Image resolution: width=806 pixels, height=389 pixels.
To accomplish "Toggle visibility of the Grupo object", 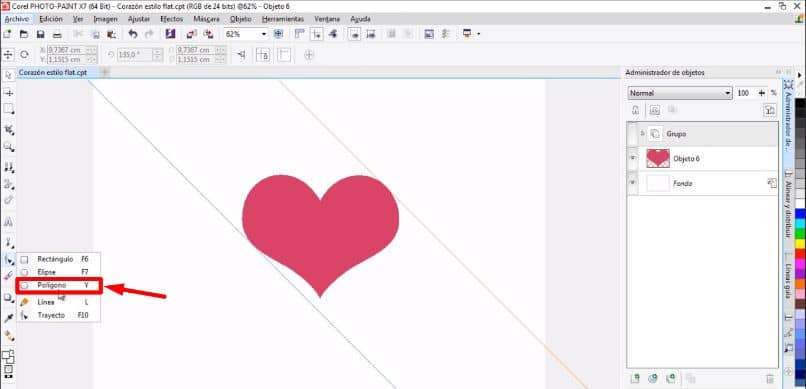I will click(633, 134).
